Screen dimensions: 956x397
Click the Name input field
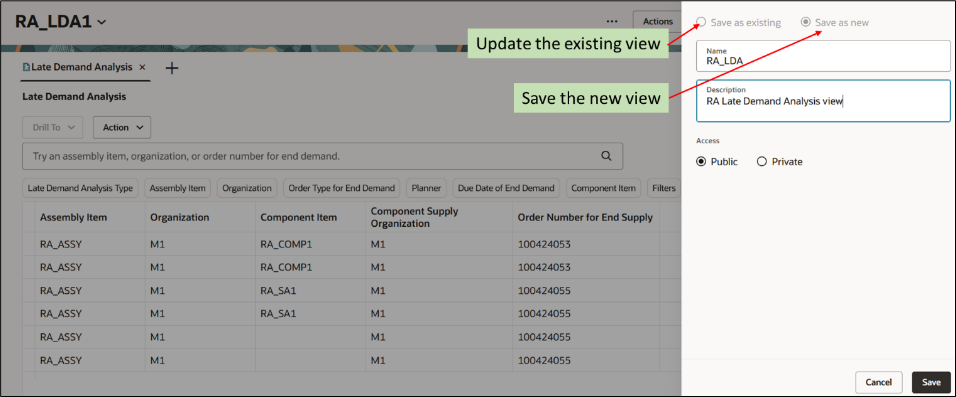[x=823, y=56]
